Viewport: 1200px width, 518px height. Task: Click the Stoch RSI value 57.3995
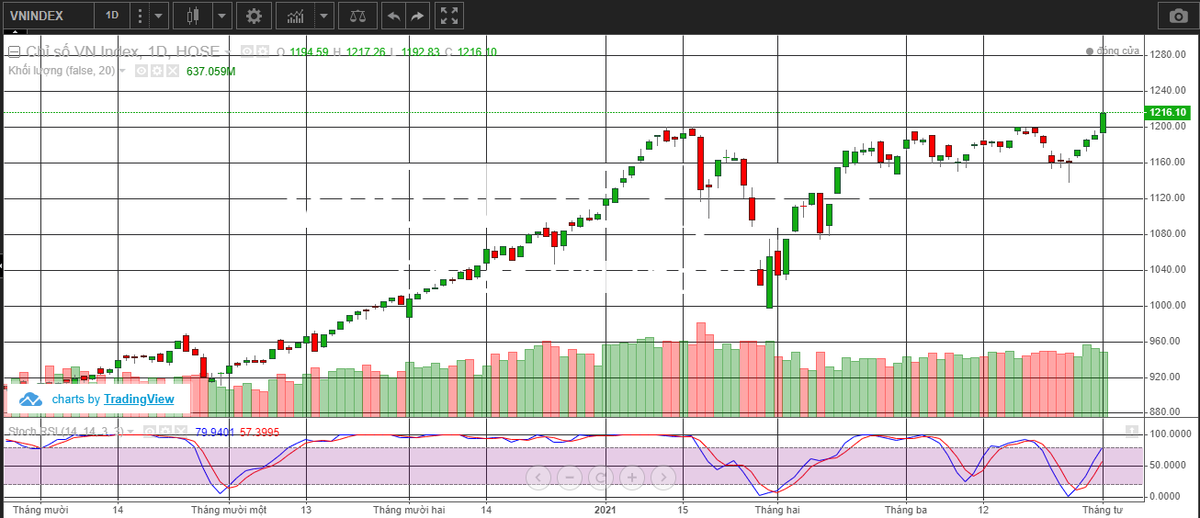pyautogui.click(x=259, y=431)
